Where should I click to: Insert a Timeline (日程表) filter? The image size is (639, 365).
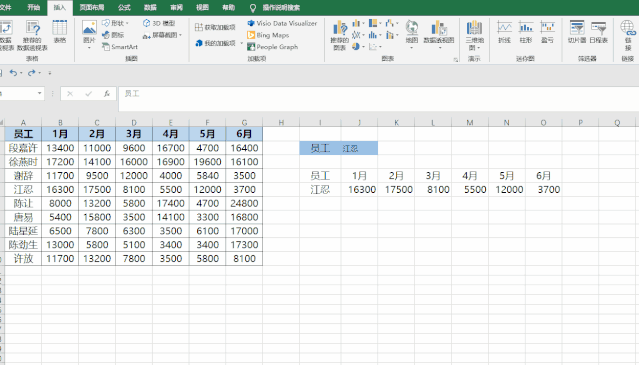click(x=598, y=32)
